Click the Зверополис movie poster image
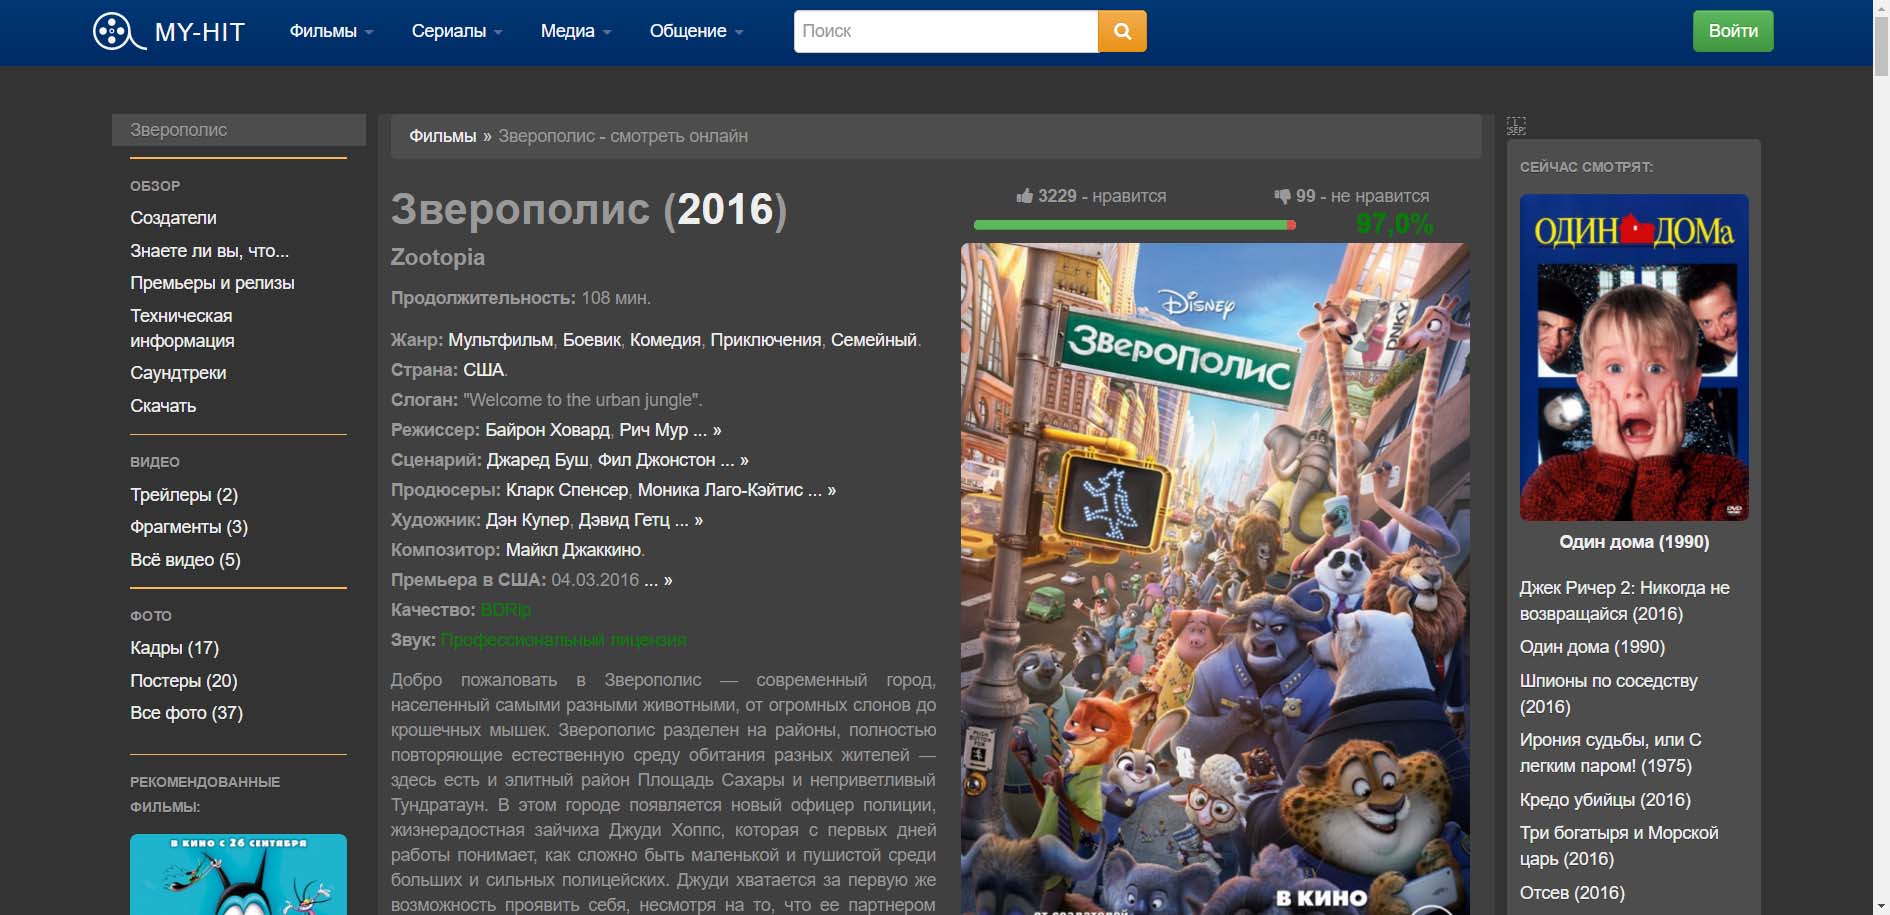This screenshot has width=1890, height=915. pyautogui.click(x=1215, y=578)
